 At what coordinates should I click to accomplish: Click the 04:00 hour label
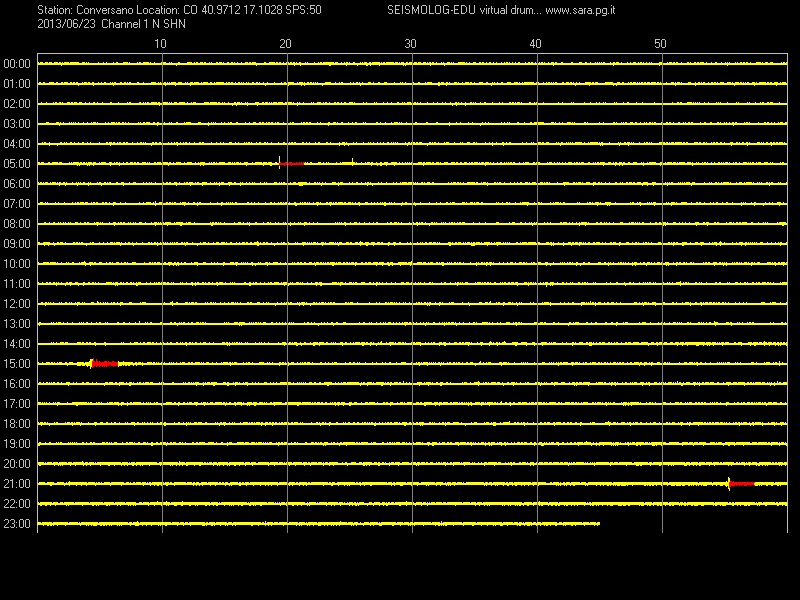(x=17, y=144)
